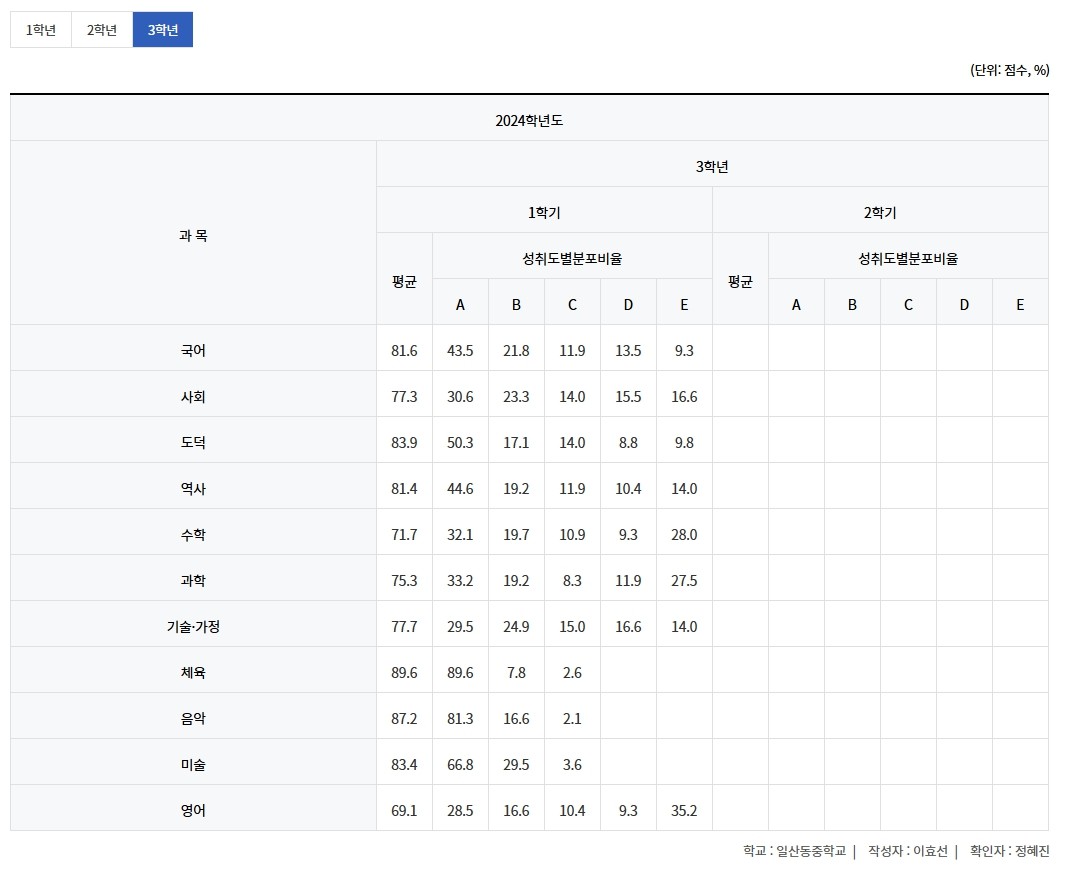Select the 영어 subject row label
This screenshot has height=879, width=1066.
click(x=193, y=811)
